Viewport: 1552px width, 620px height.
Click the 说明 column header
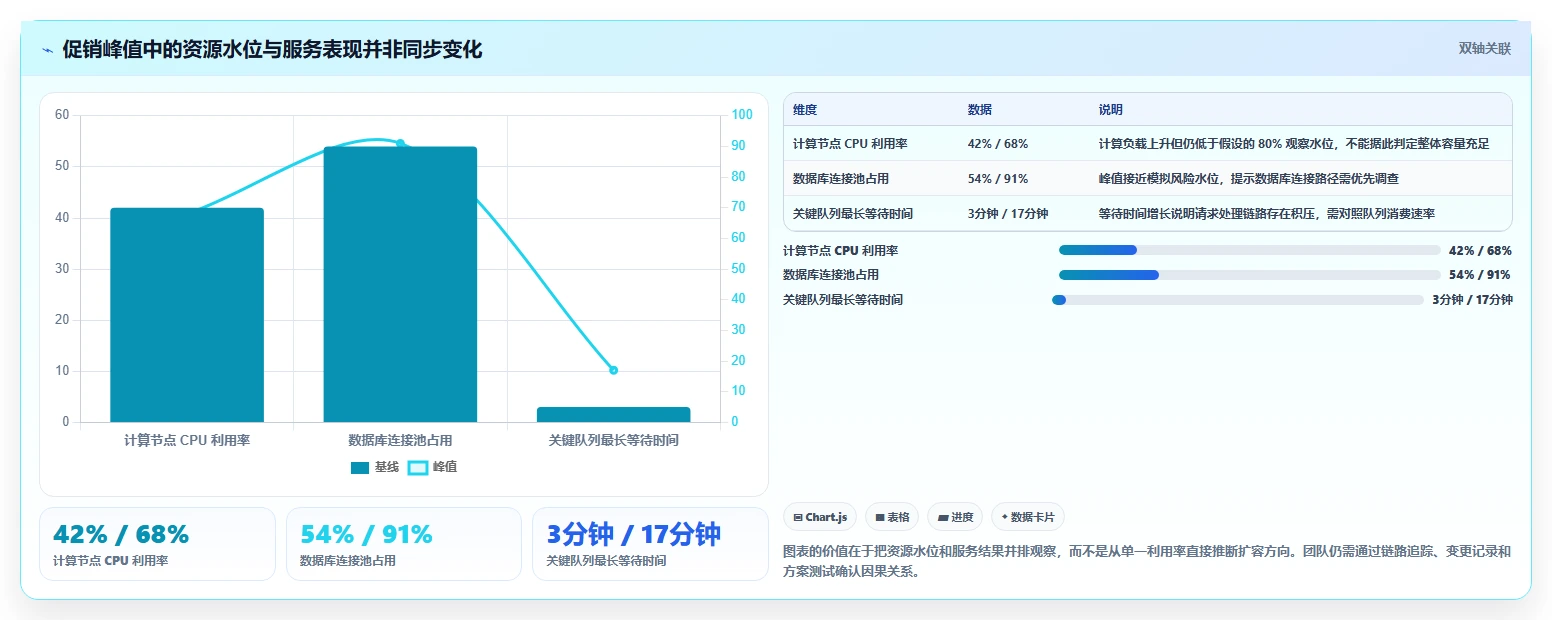(1111, 110)
